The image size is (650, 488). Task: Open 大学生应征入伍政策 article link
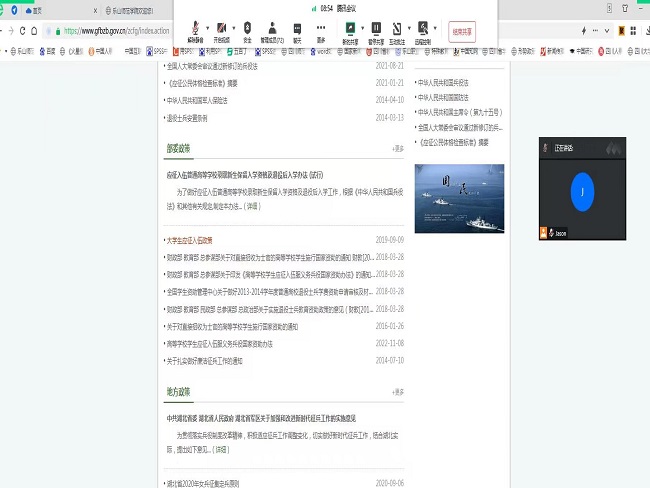pos(189,240)
